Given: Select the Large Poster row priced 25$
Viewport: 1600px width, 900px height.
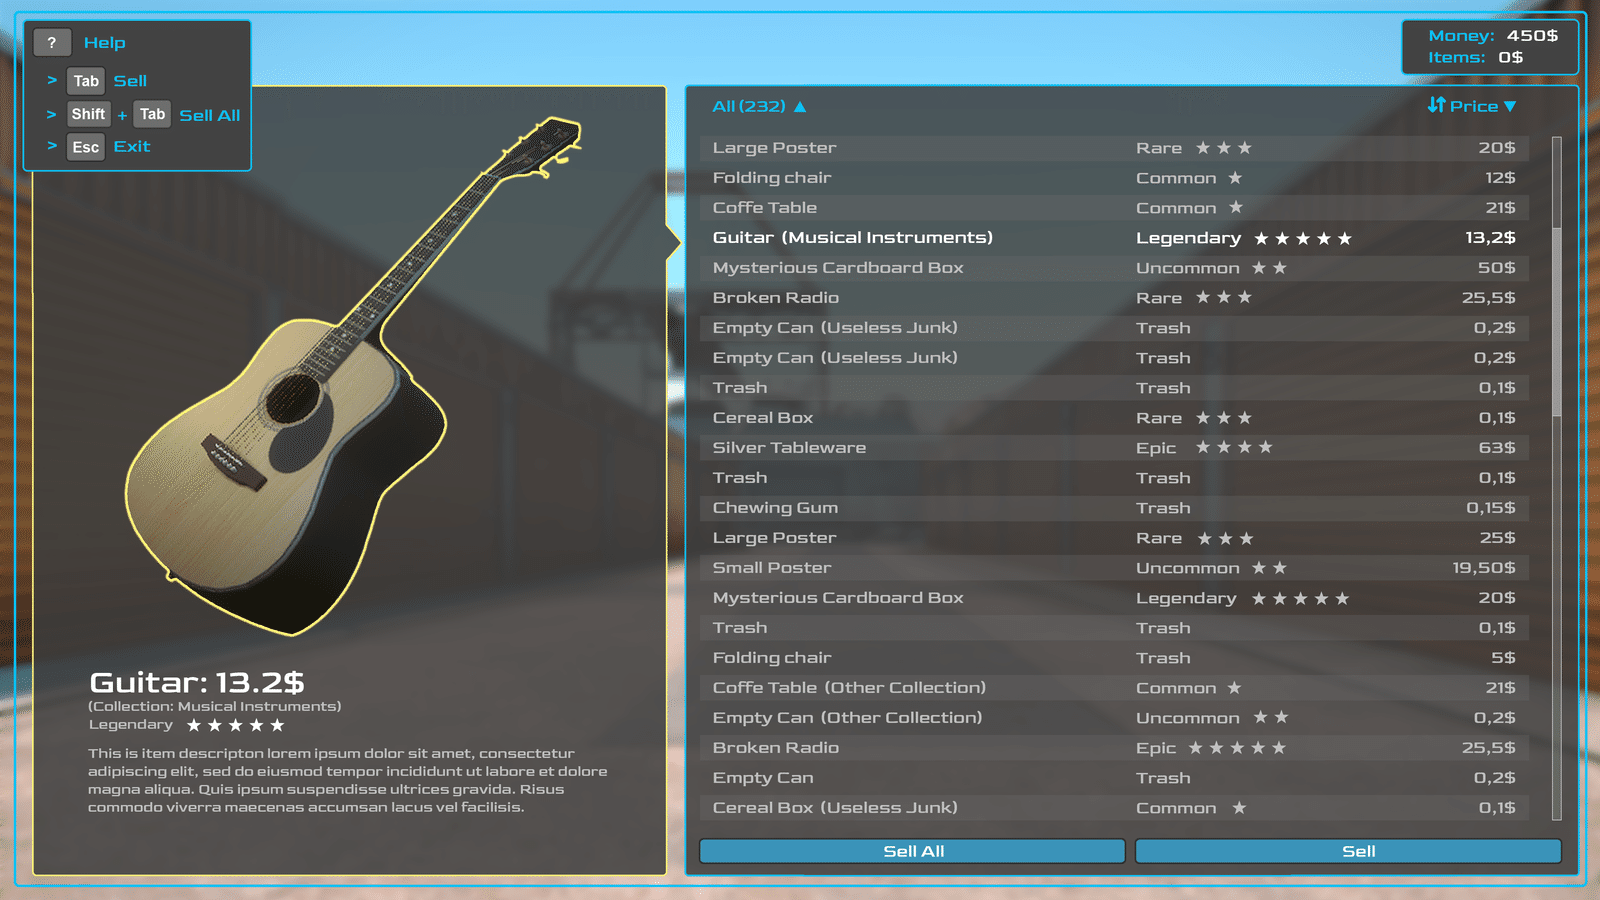Looking at the screenshot, I should click(1114, 537).
